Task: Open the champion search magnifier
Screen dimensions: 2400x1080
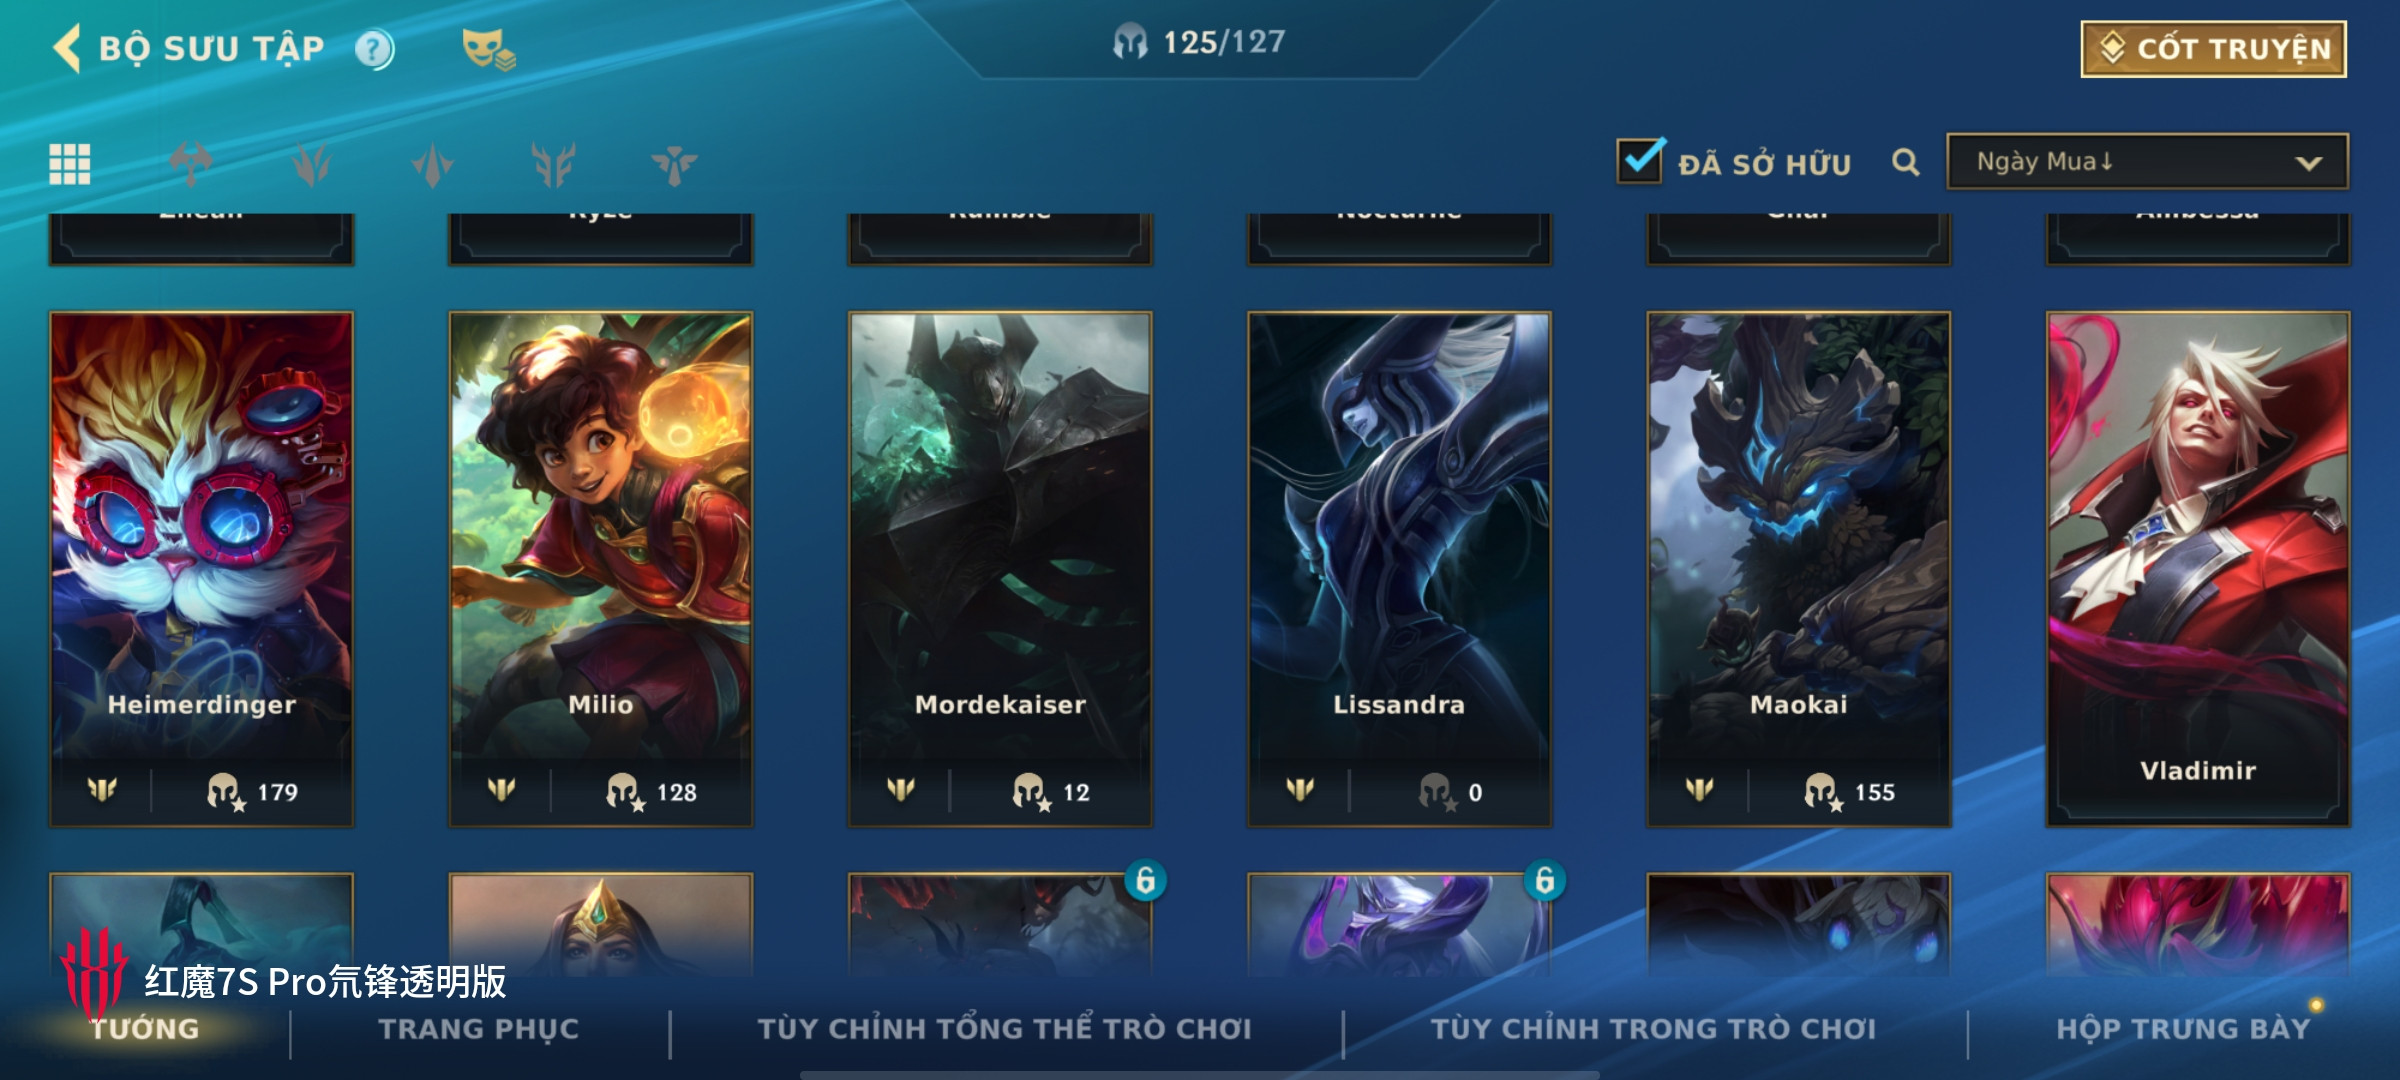Action: pyautogui.click(x=1906, y=162)
